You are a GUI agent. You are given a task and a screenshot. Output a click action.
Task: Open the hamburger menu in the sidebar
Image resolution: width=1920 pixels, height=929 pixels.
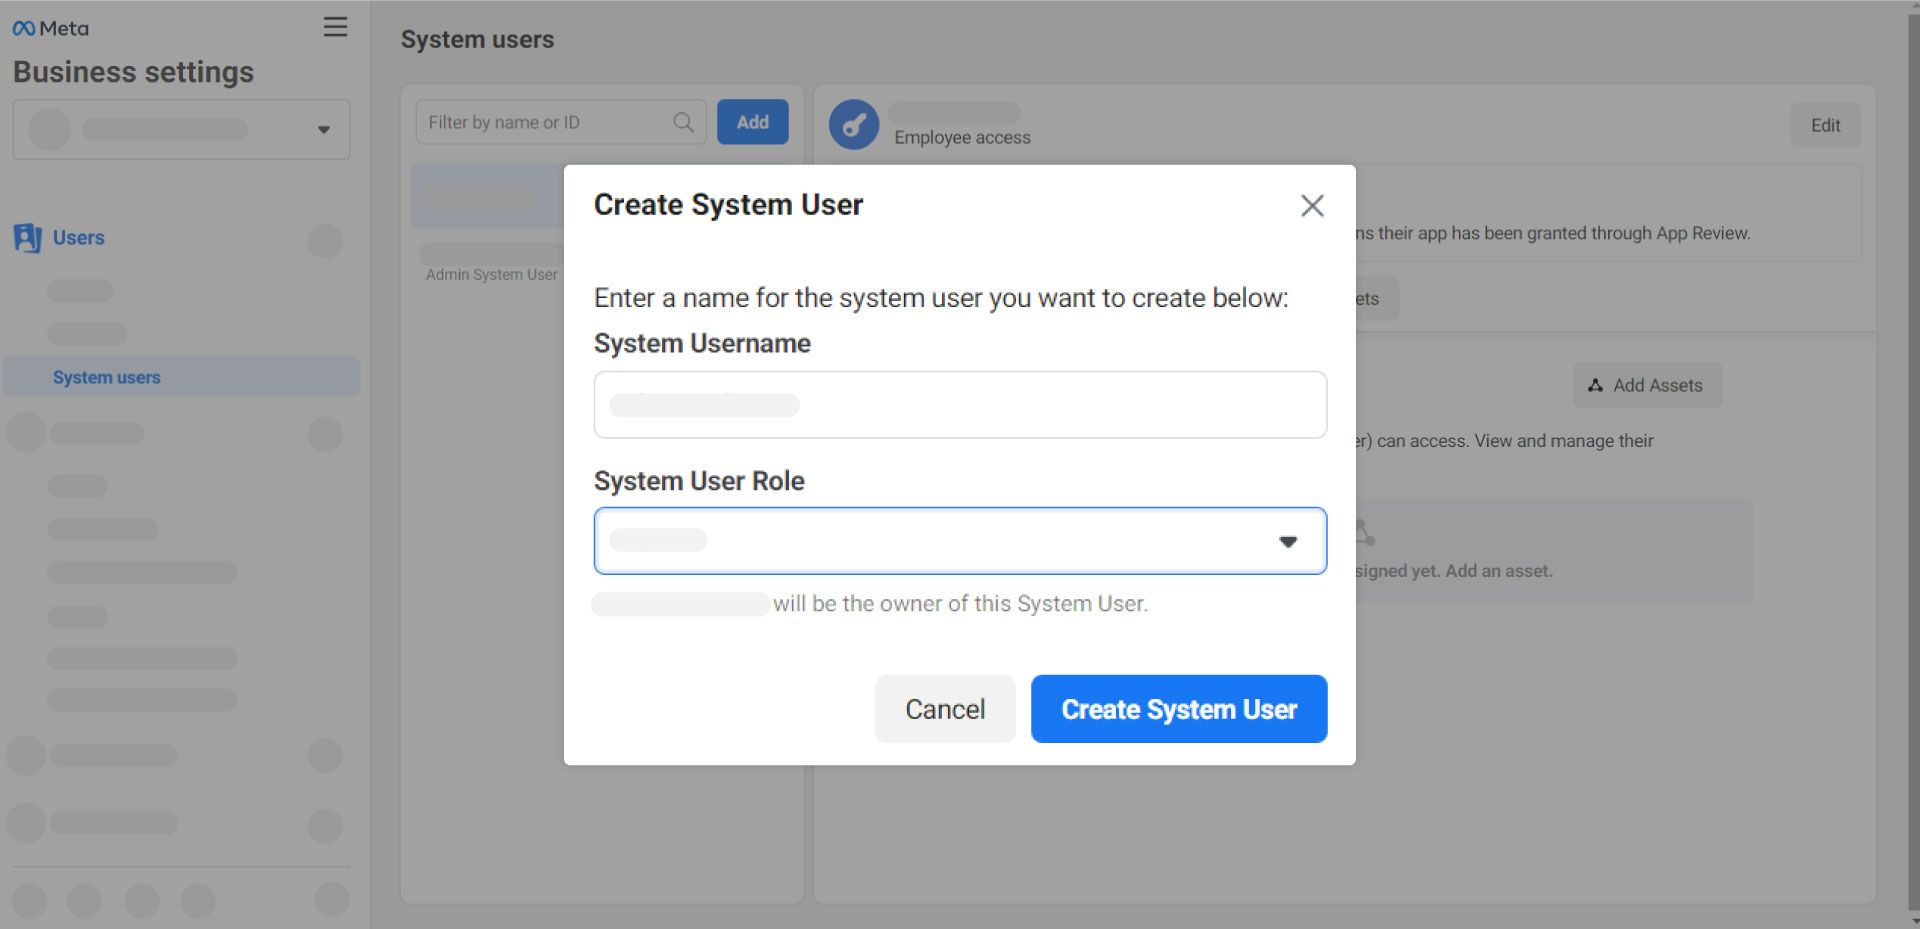[x=336, y=27]
